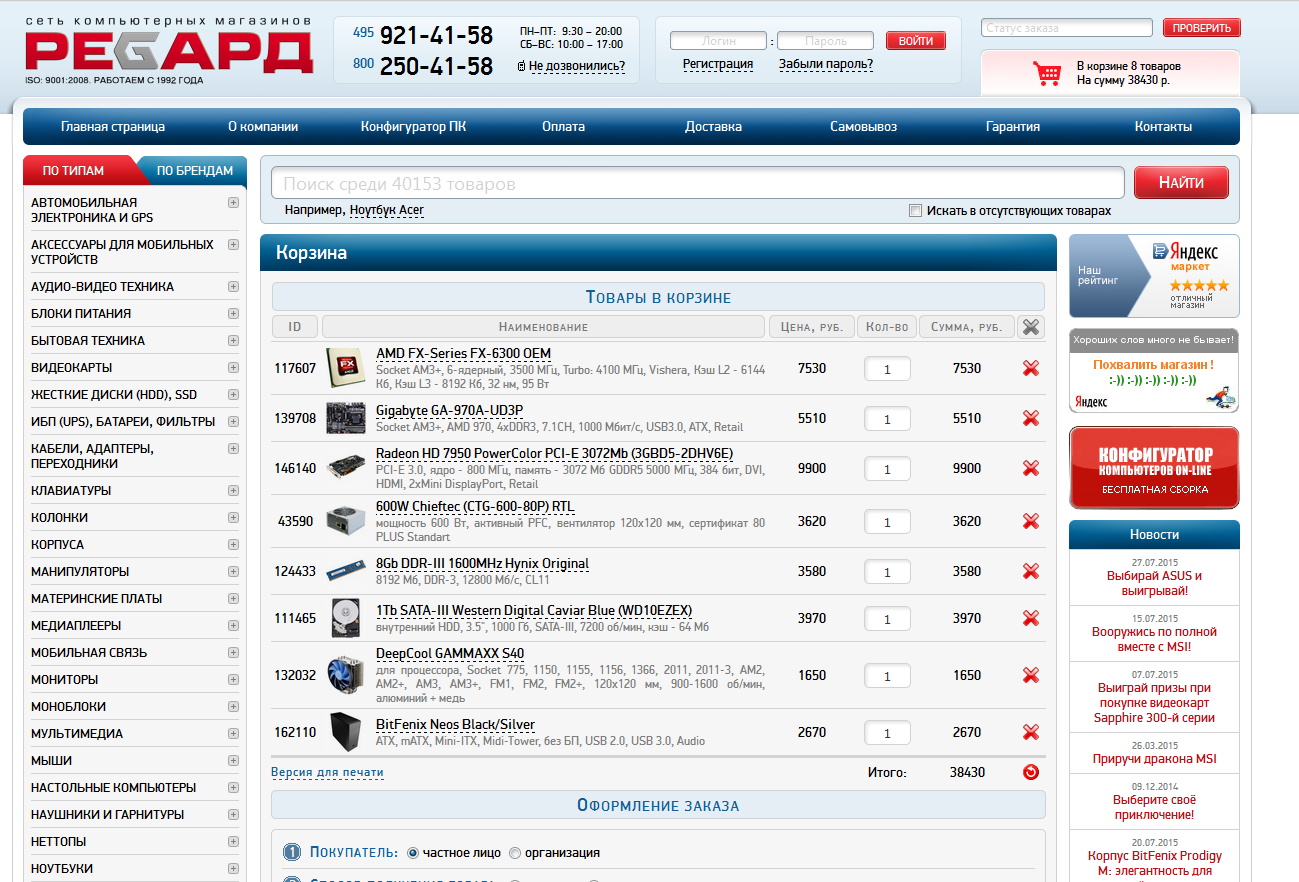Remove Gigabyte GA-970A-UD3P from the cart
Screen dimensions: 1299x882
(x=1031, y=418)
